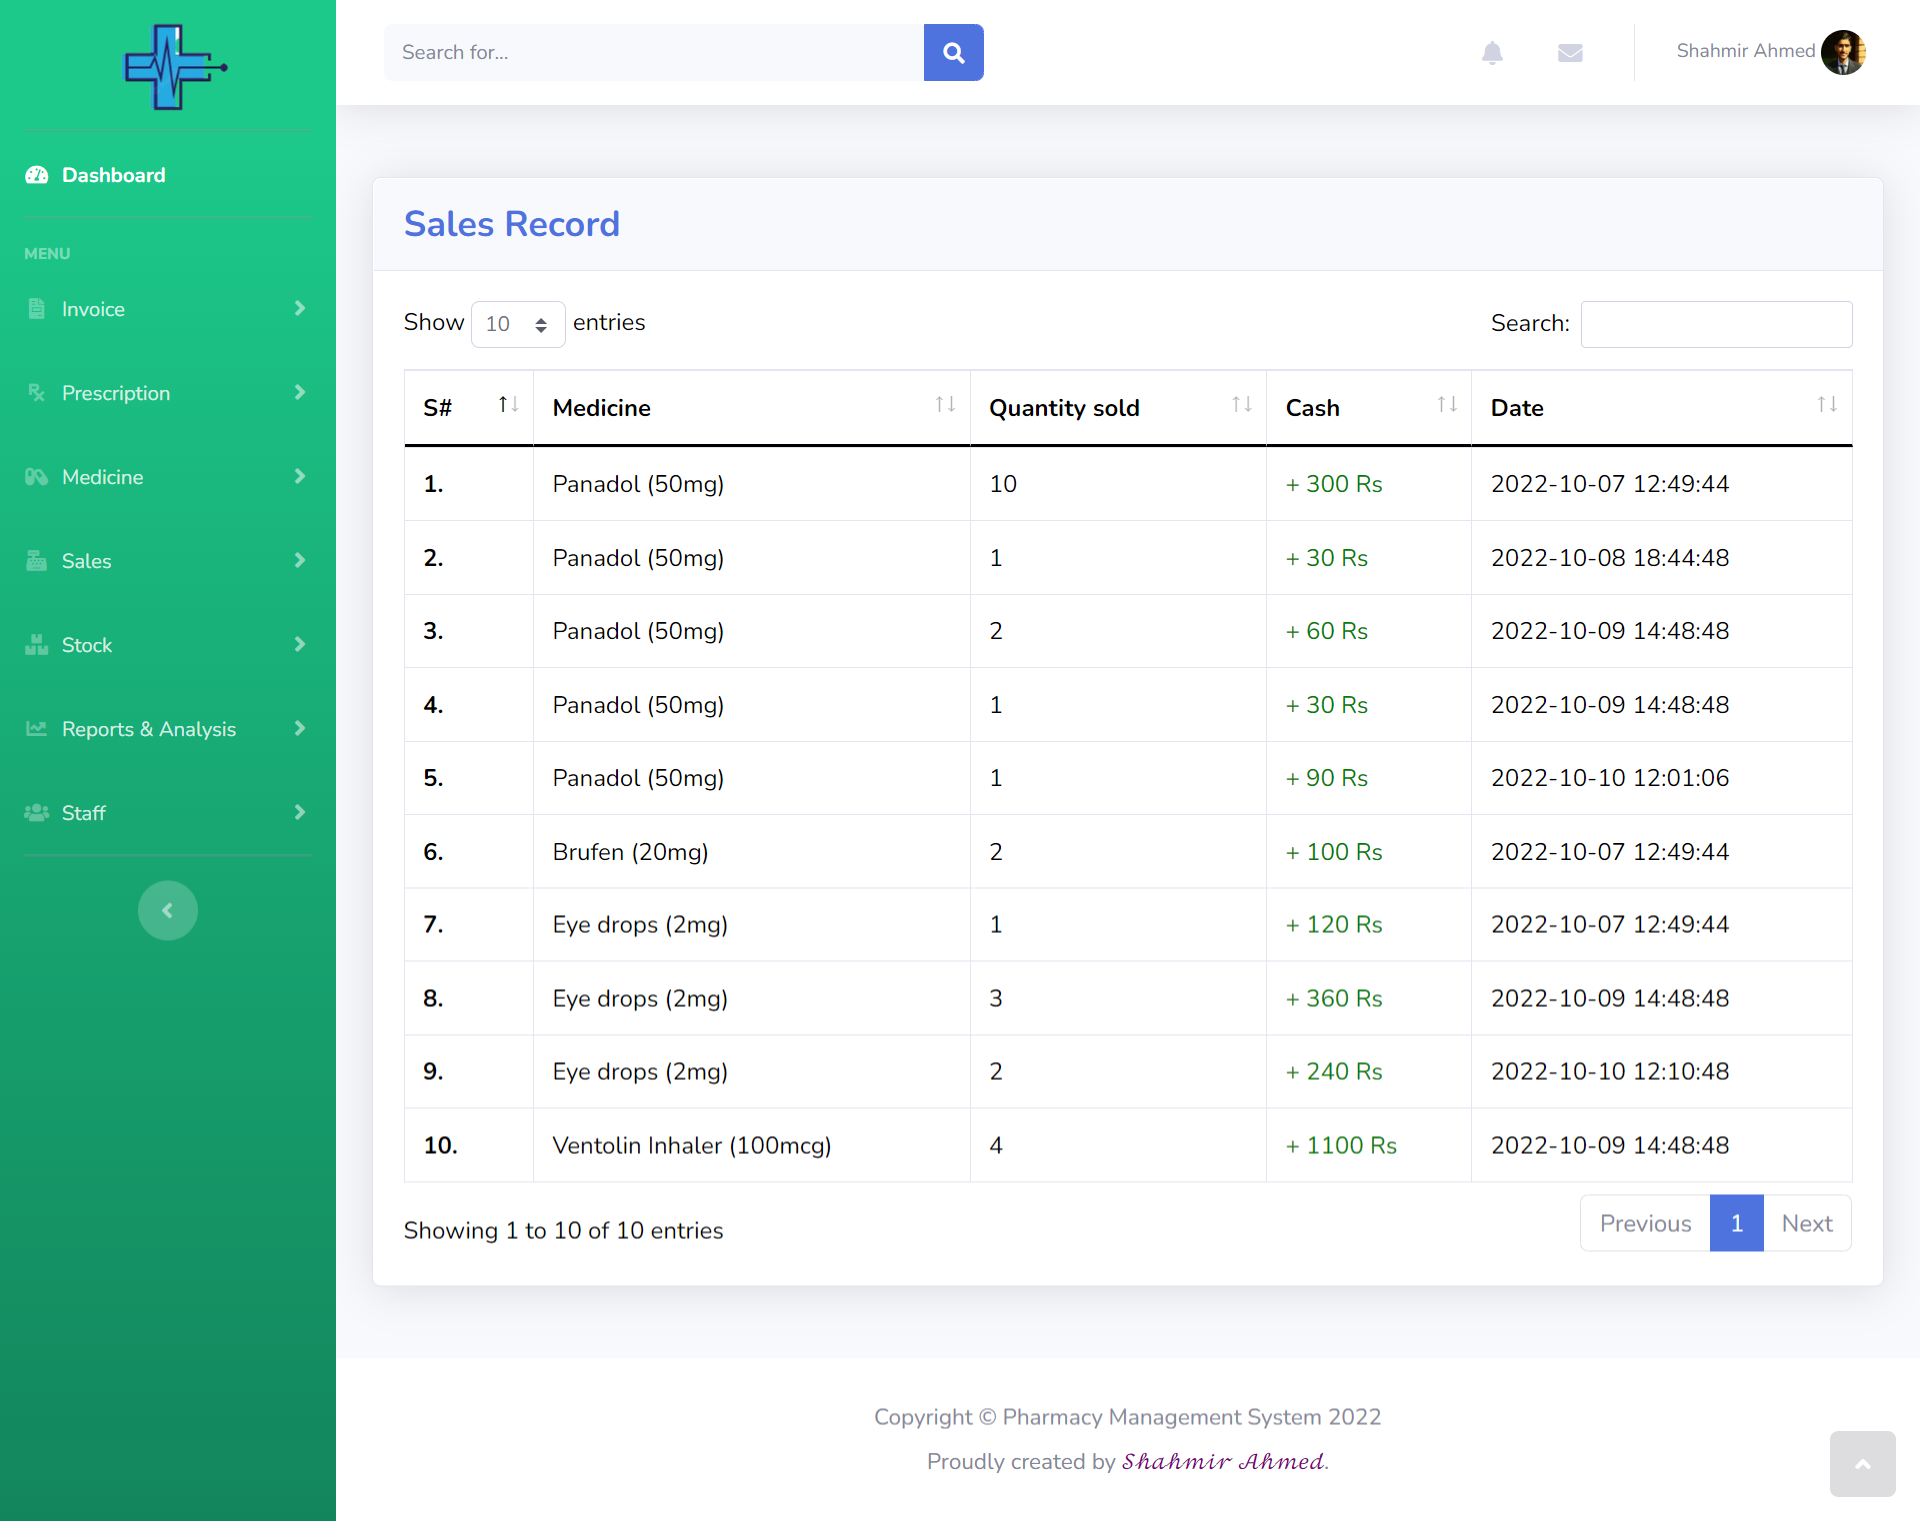
Task: Click the blue search magnifier button
Action: point(953,52)
